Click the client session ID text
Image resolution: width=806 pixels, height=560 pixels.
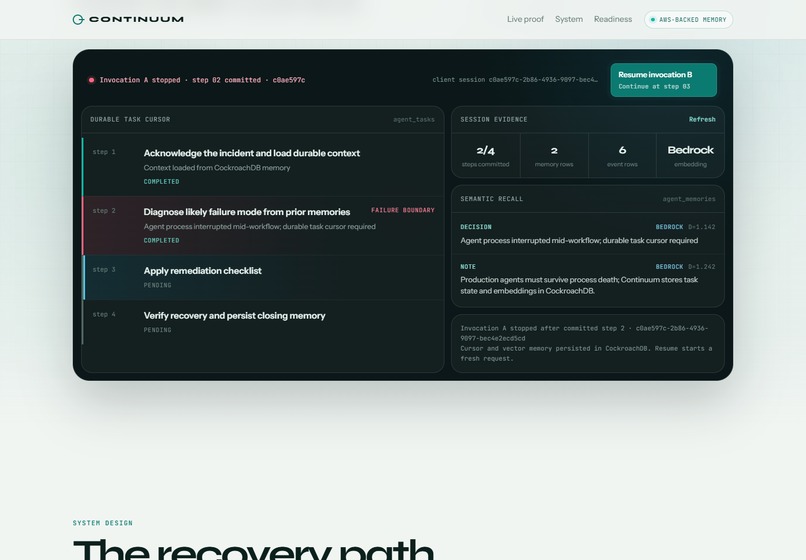pos(515,80)
